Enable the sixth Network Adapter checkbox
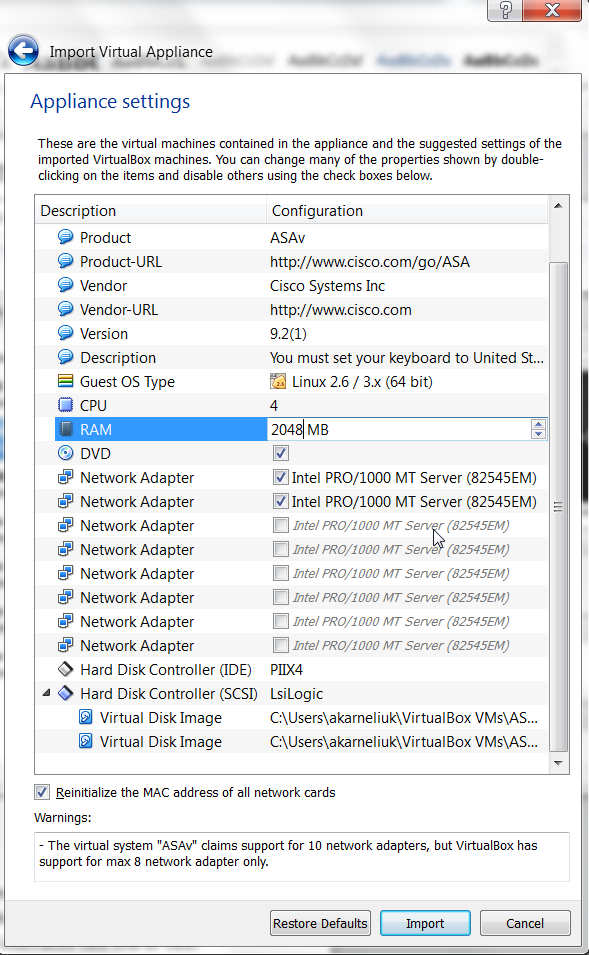This screenshot has width=589, height=955. [281, 597]
